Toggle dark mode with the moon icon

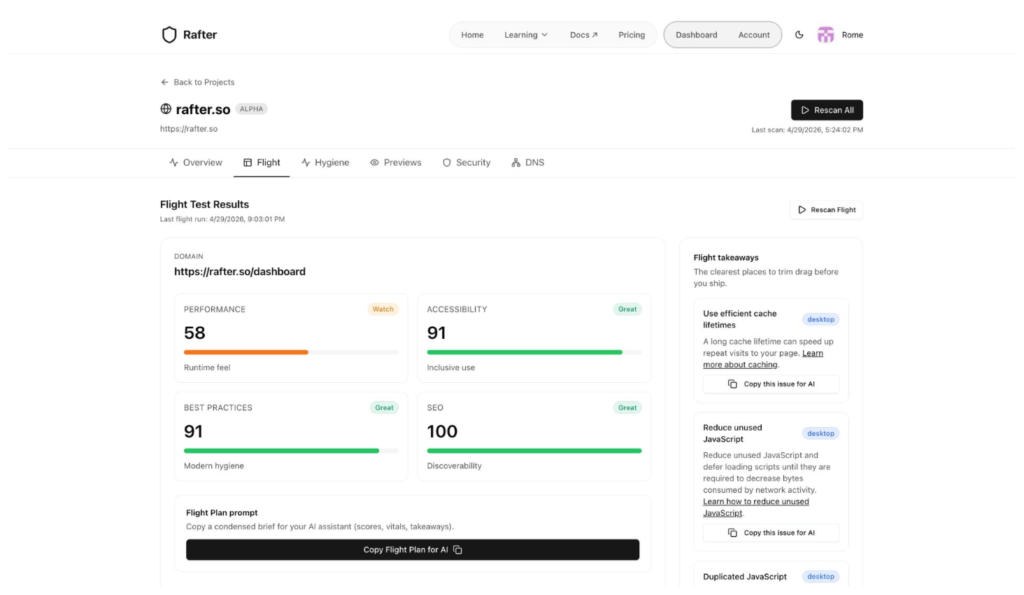[799, 35]
